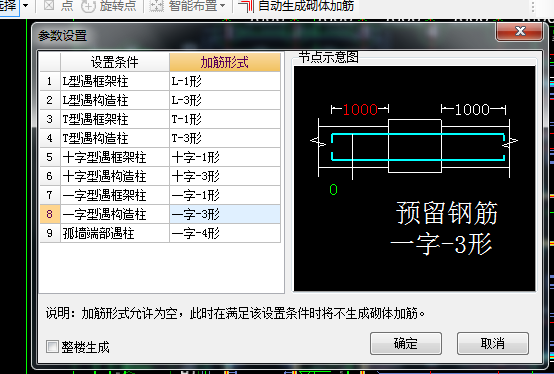The image size is (554, 374).
Task: Select row 十字型遇框架柱
Action: tap(115, 158)
